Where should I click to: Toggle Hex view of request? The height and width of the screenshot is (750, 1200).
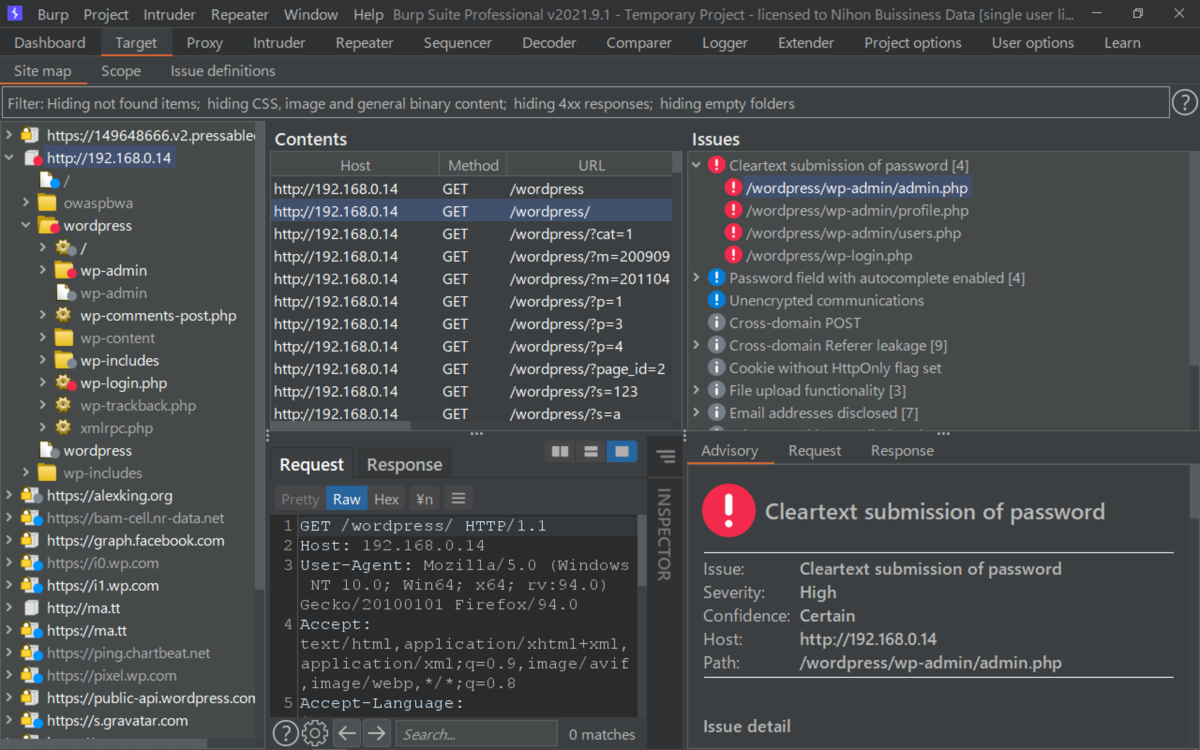tap(386, 498)
